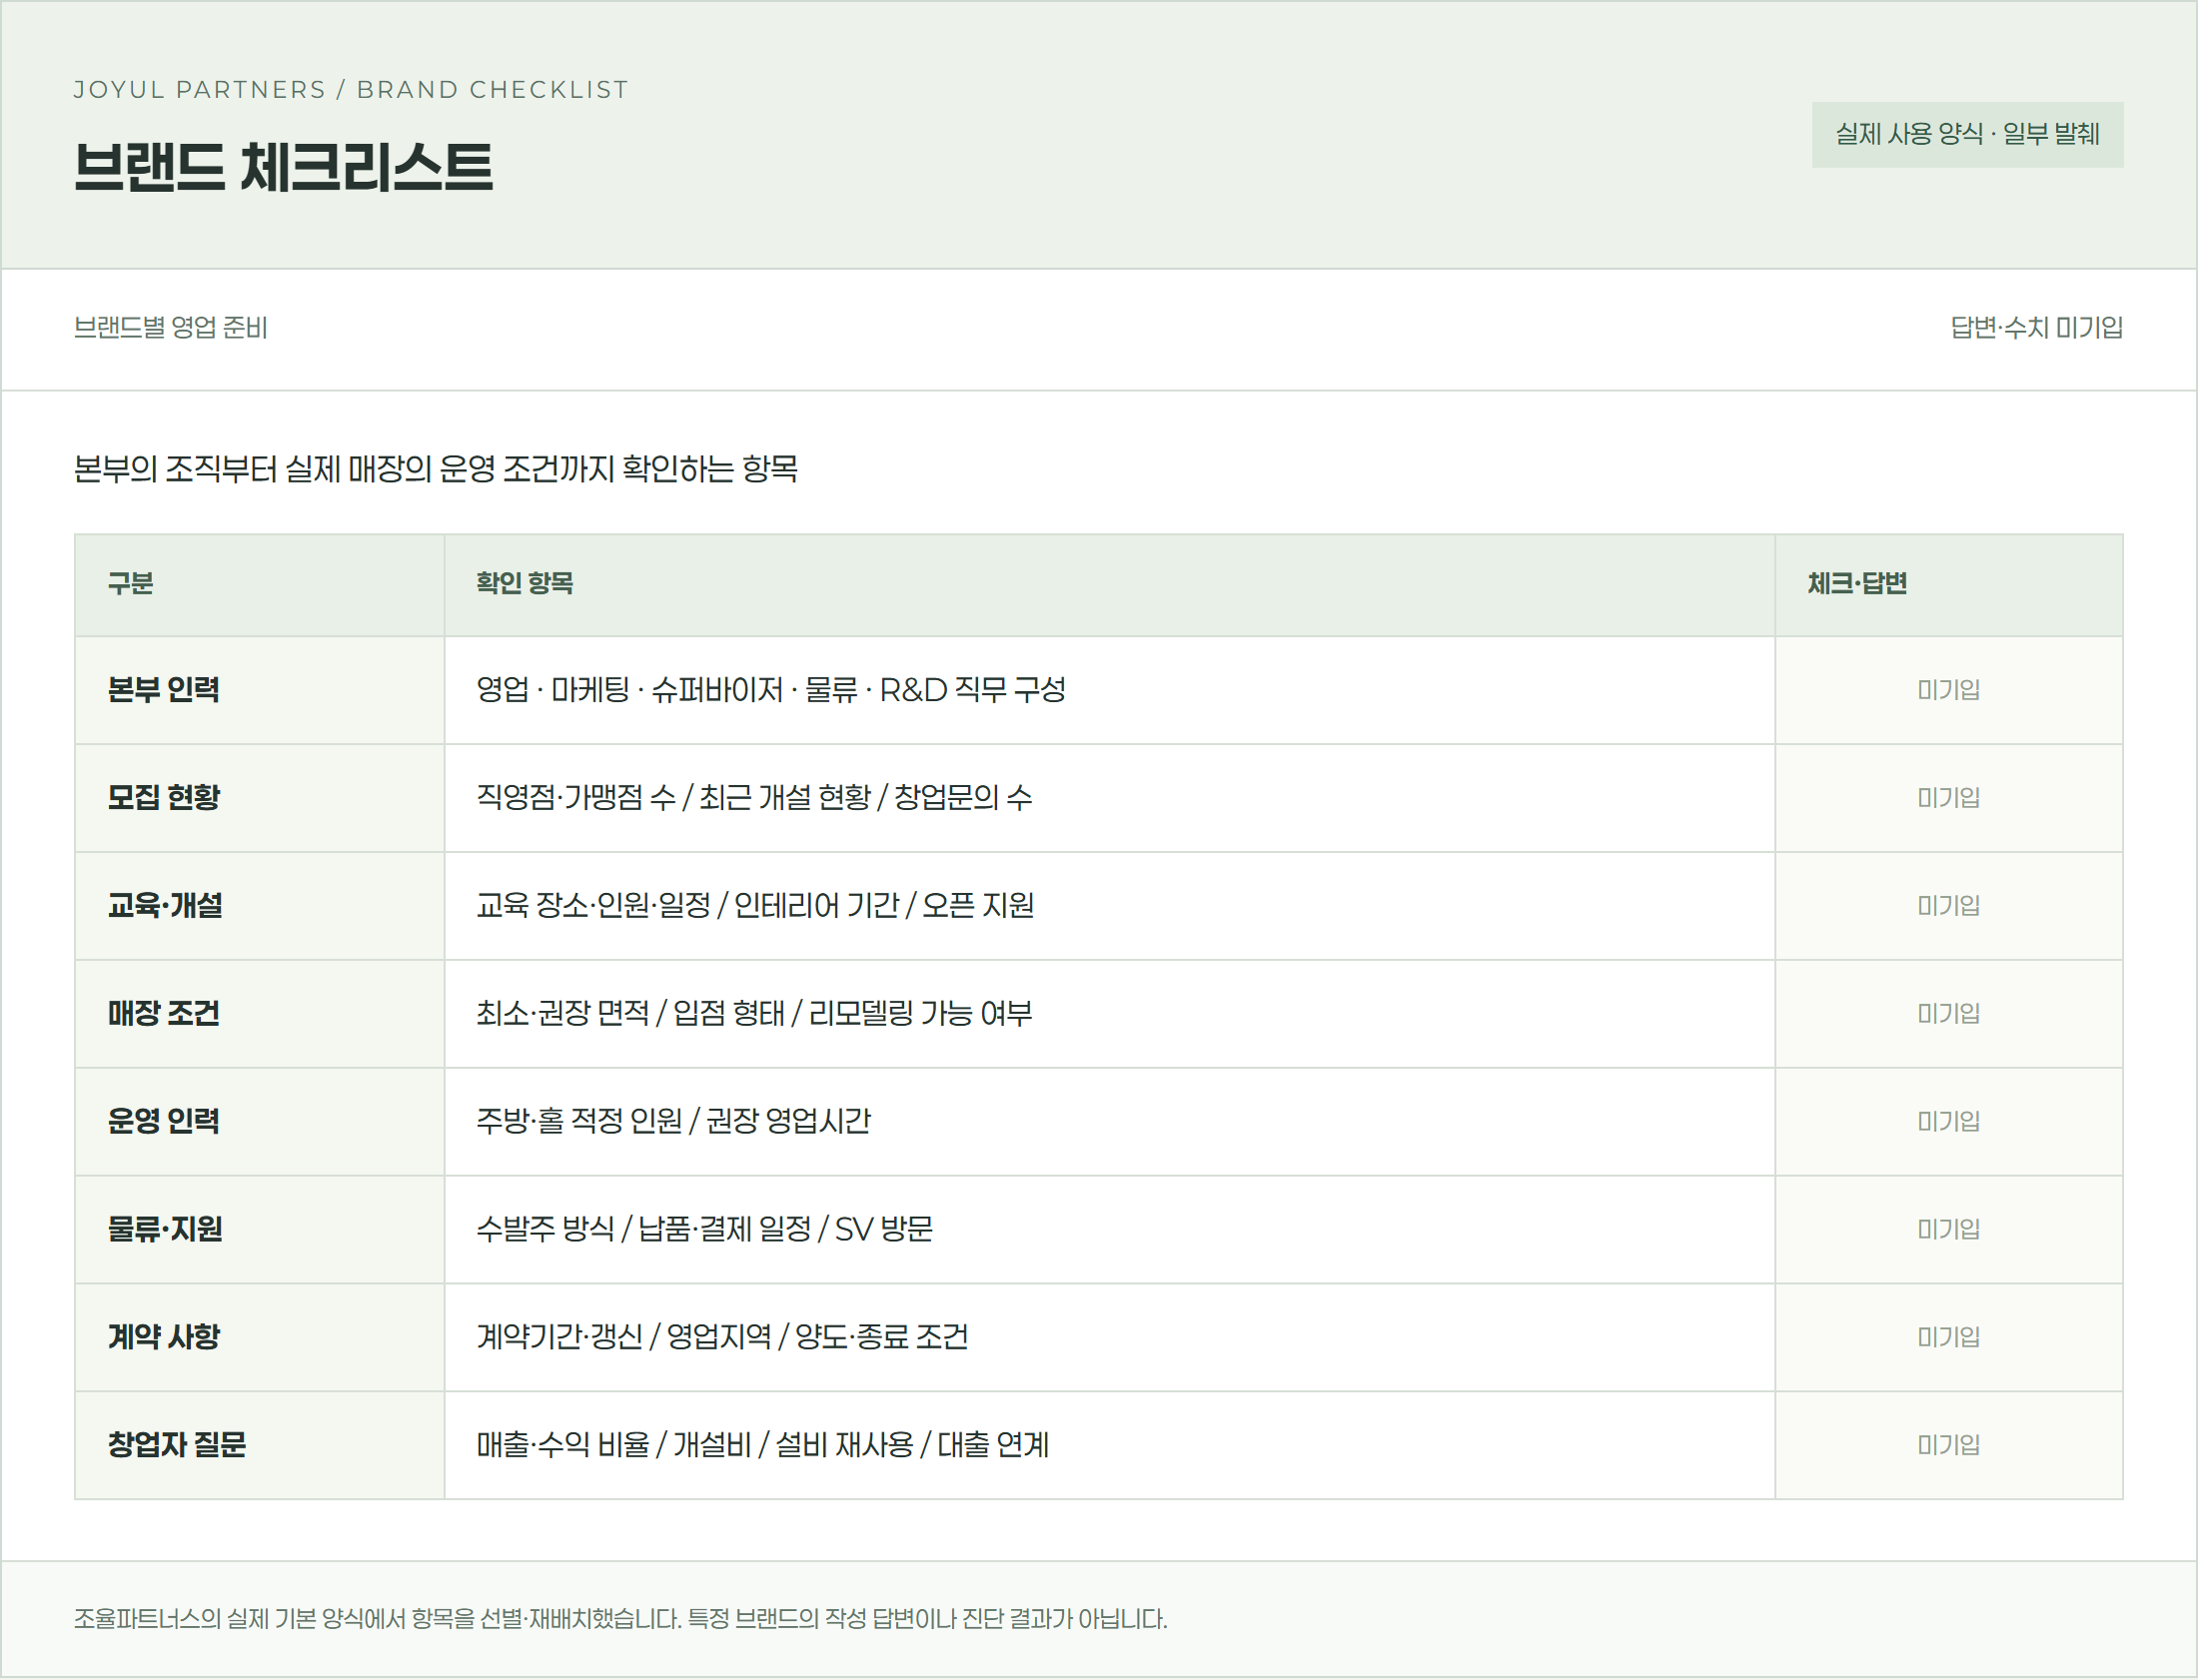Select the '본부 인력' row label
2198x1680 pixels.
164,690
